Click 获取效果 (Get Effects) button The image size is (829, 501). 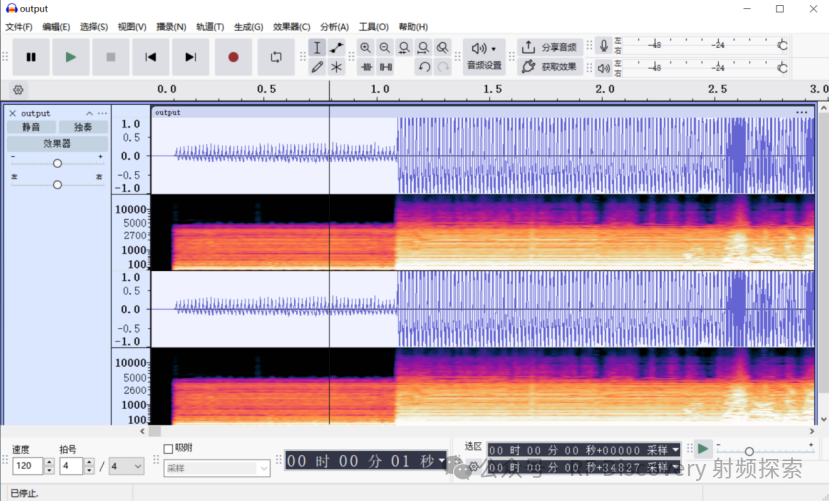click(x=549, y=67)
